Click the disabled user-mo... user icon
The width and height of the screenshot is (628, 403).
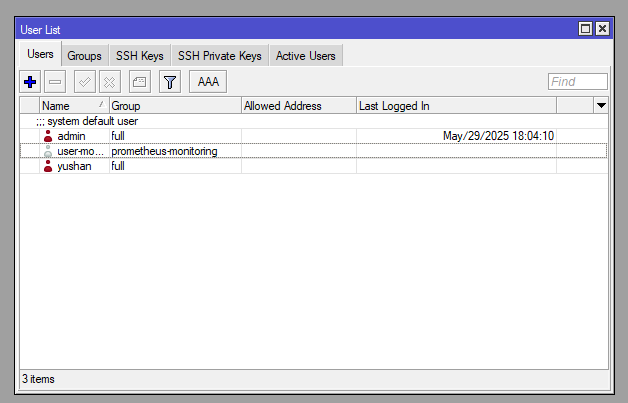click(48, 151)
